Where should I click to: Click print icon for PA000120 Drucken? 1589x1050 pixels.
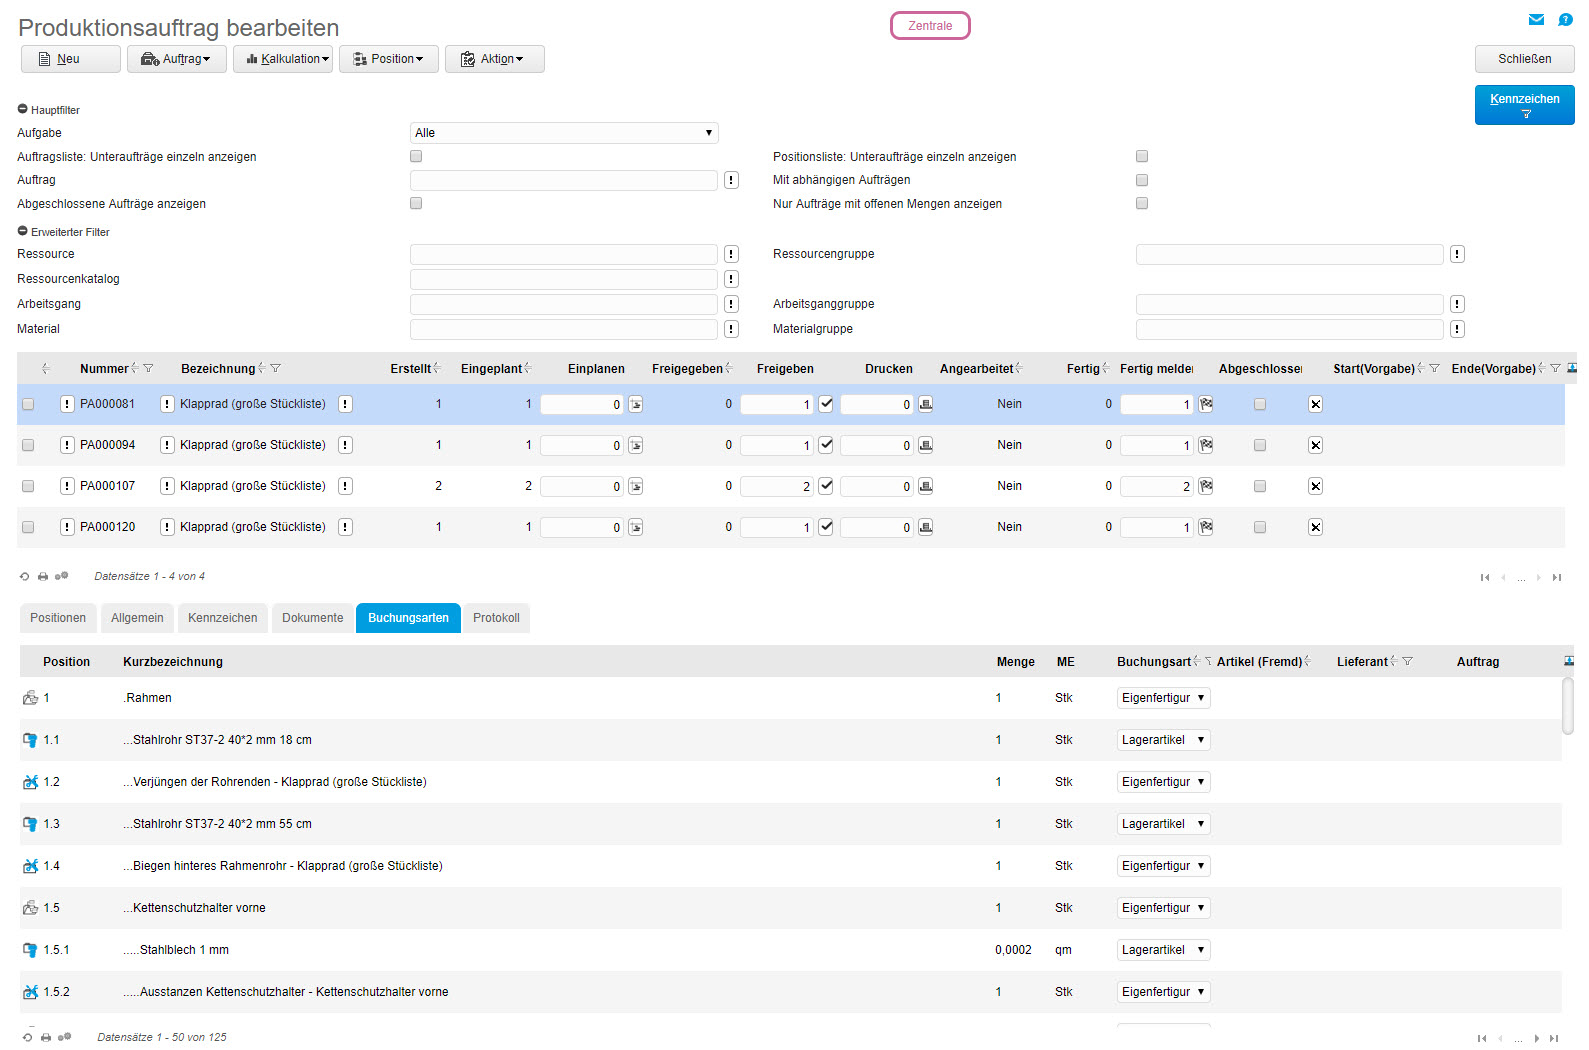[x=926, y=527]
